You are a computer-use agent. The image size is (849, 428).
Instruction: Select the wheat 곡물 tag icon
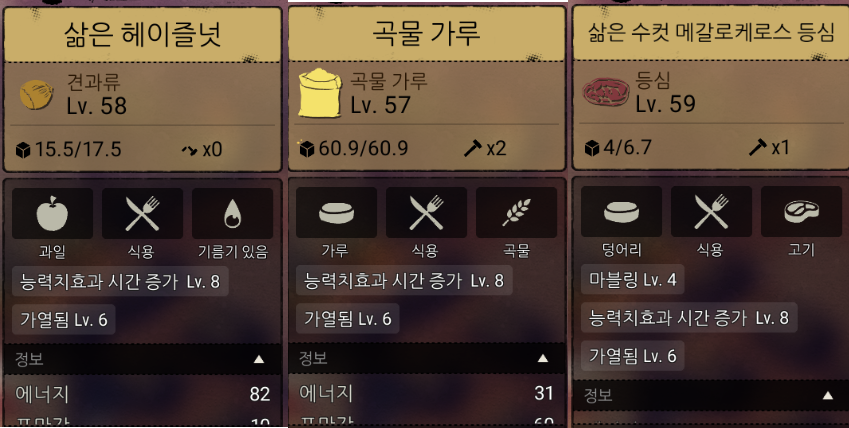(x=516, y=212)
